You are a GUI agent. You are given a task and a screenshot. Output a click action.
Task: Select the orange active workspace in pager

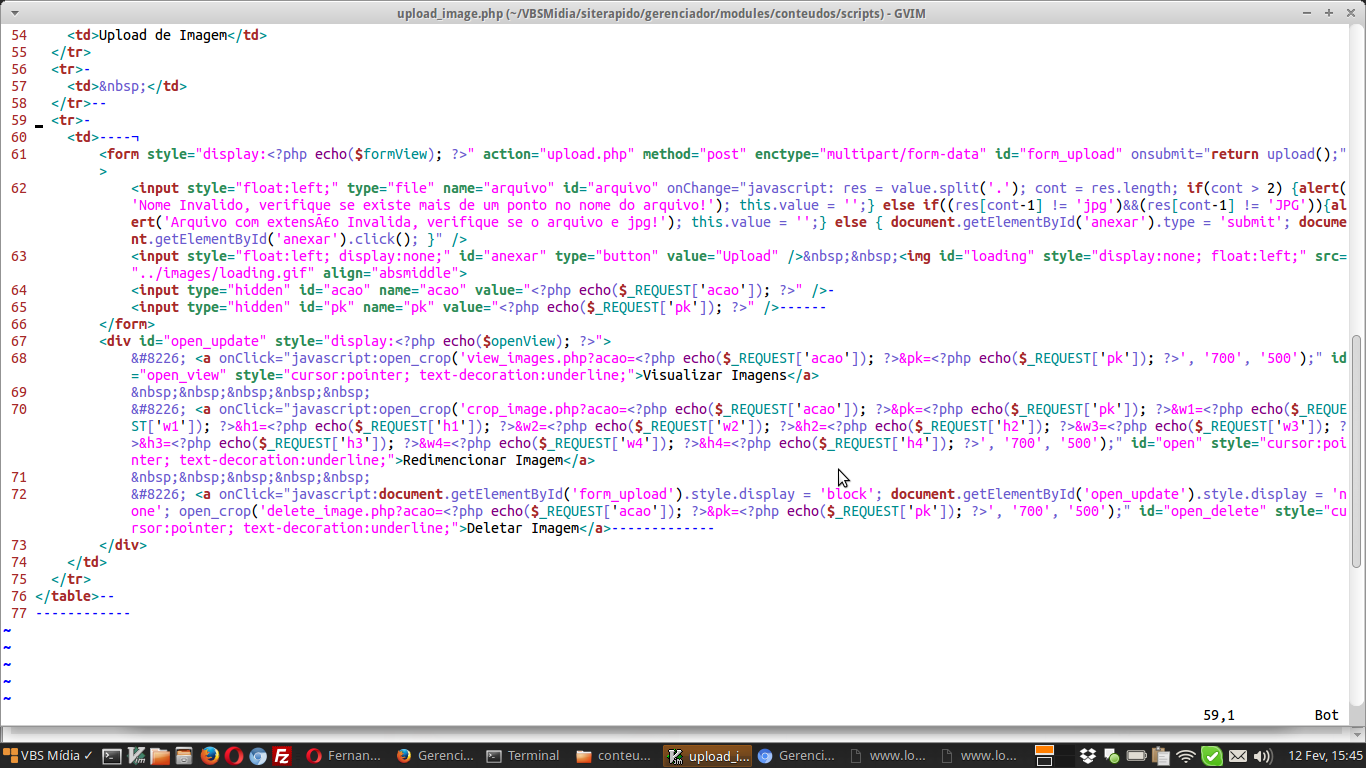pyautogui.click(x=1044, y=750)
